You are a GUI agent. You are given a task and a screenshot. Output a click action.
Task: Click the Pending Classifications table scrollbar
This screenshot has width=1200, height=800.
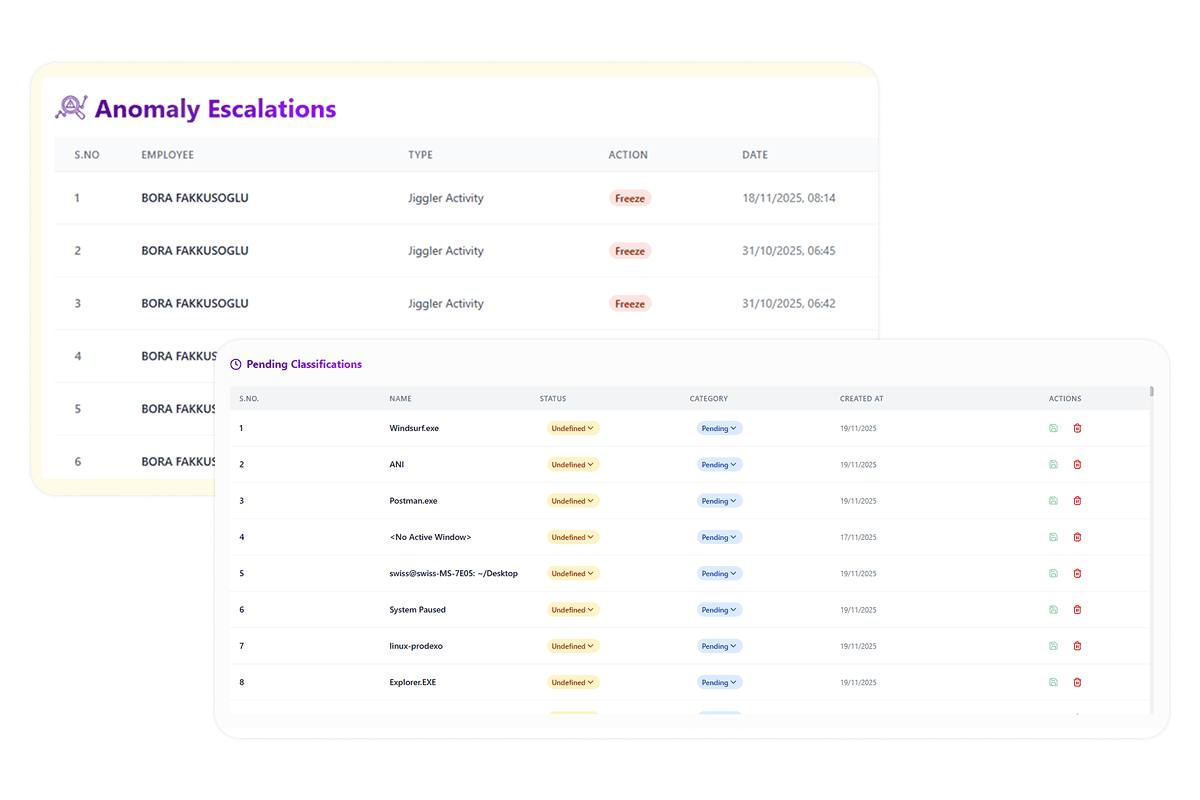click(x=1152, y=392)
